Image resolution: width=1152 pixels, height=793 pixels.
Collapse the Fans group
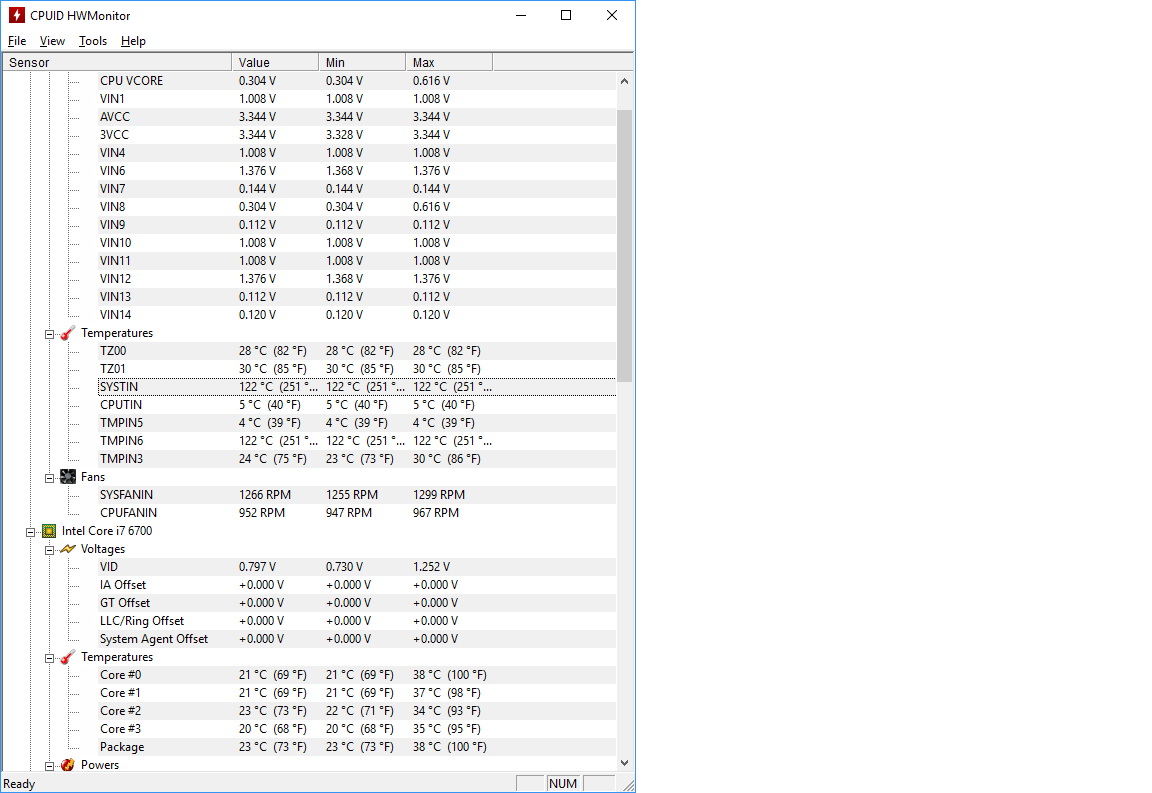coord(49,478)
